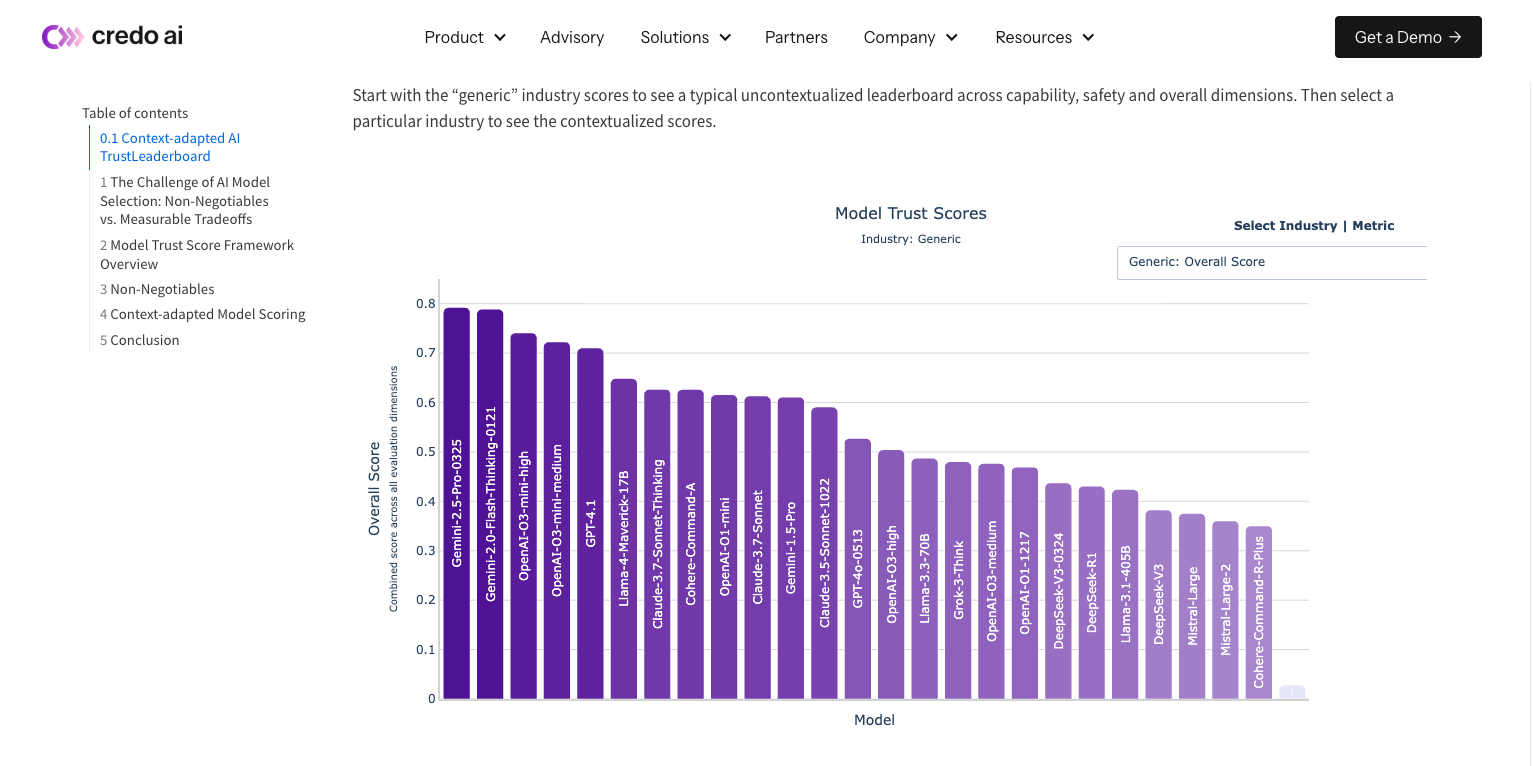Open the Product dropdown menu
This screenshot has width=1533, height=766.
(465, 37)
